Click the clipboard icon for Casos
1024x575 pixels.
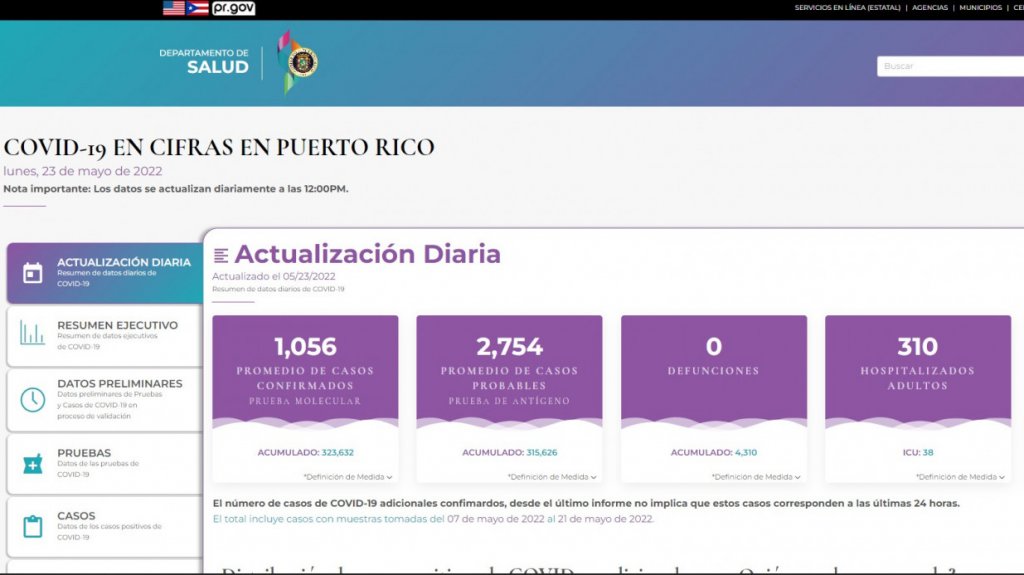click(33, 526)
